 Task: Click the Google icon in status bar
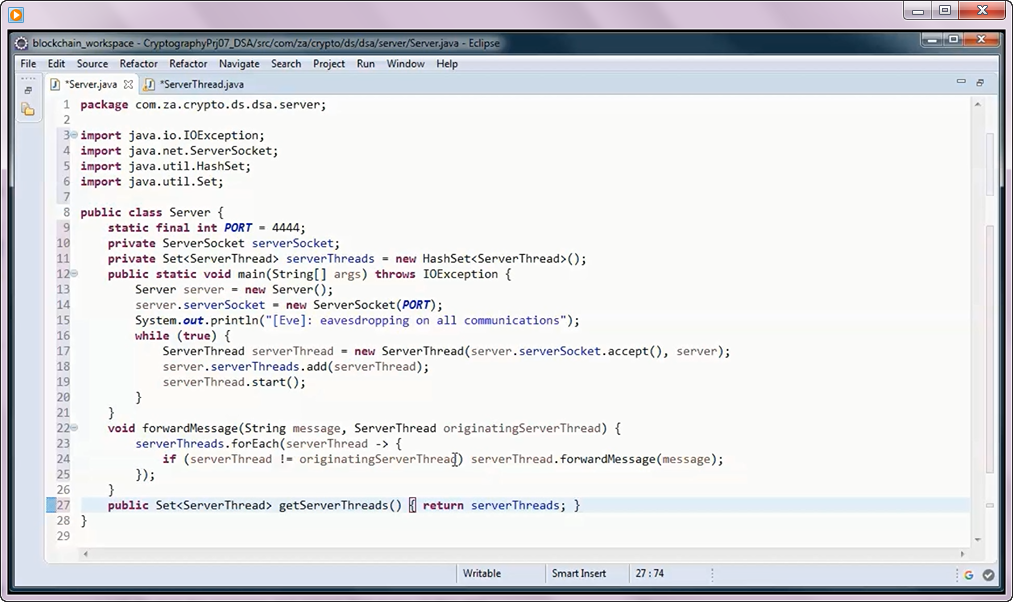point(968,575)
